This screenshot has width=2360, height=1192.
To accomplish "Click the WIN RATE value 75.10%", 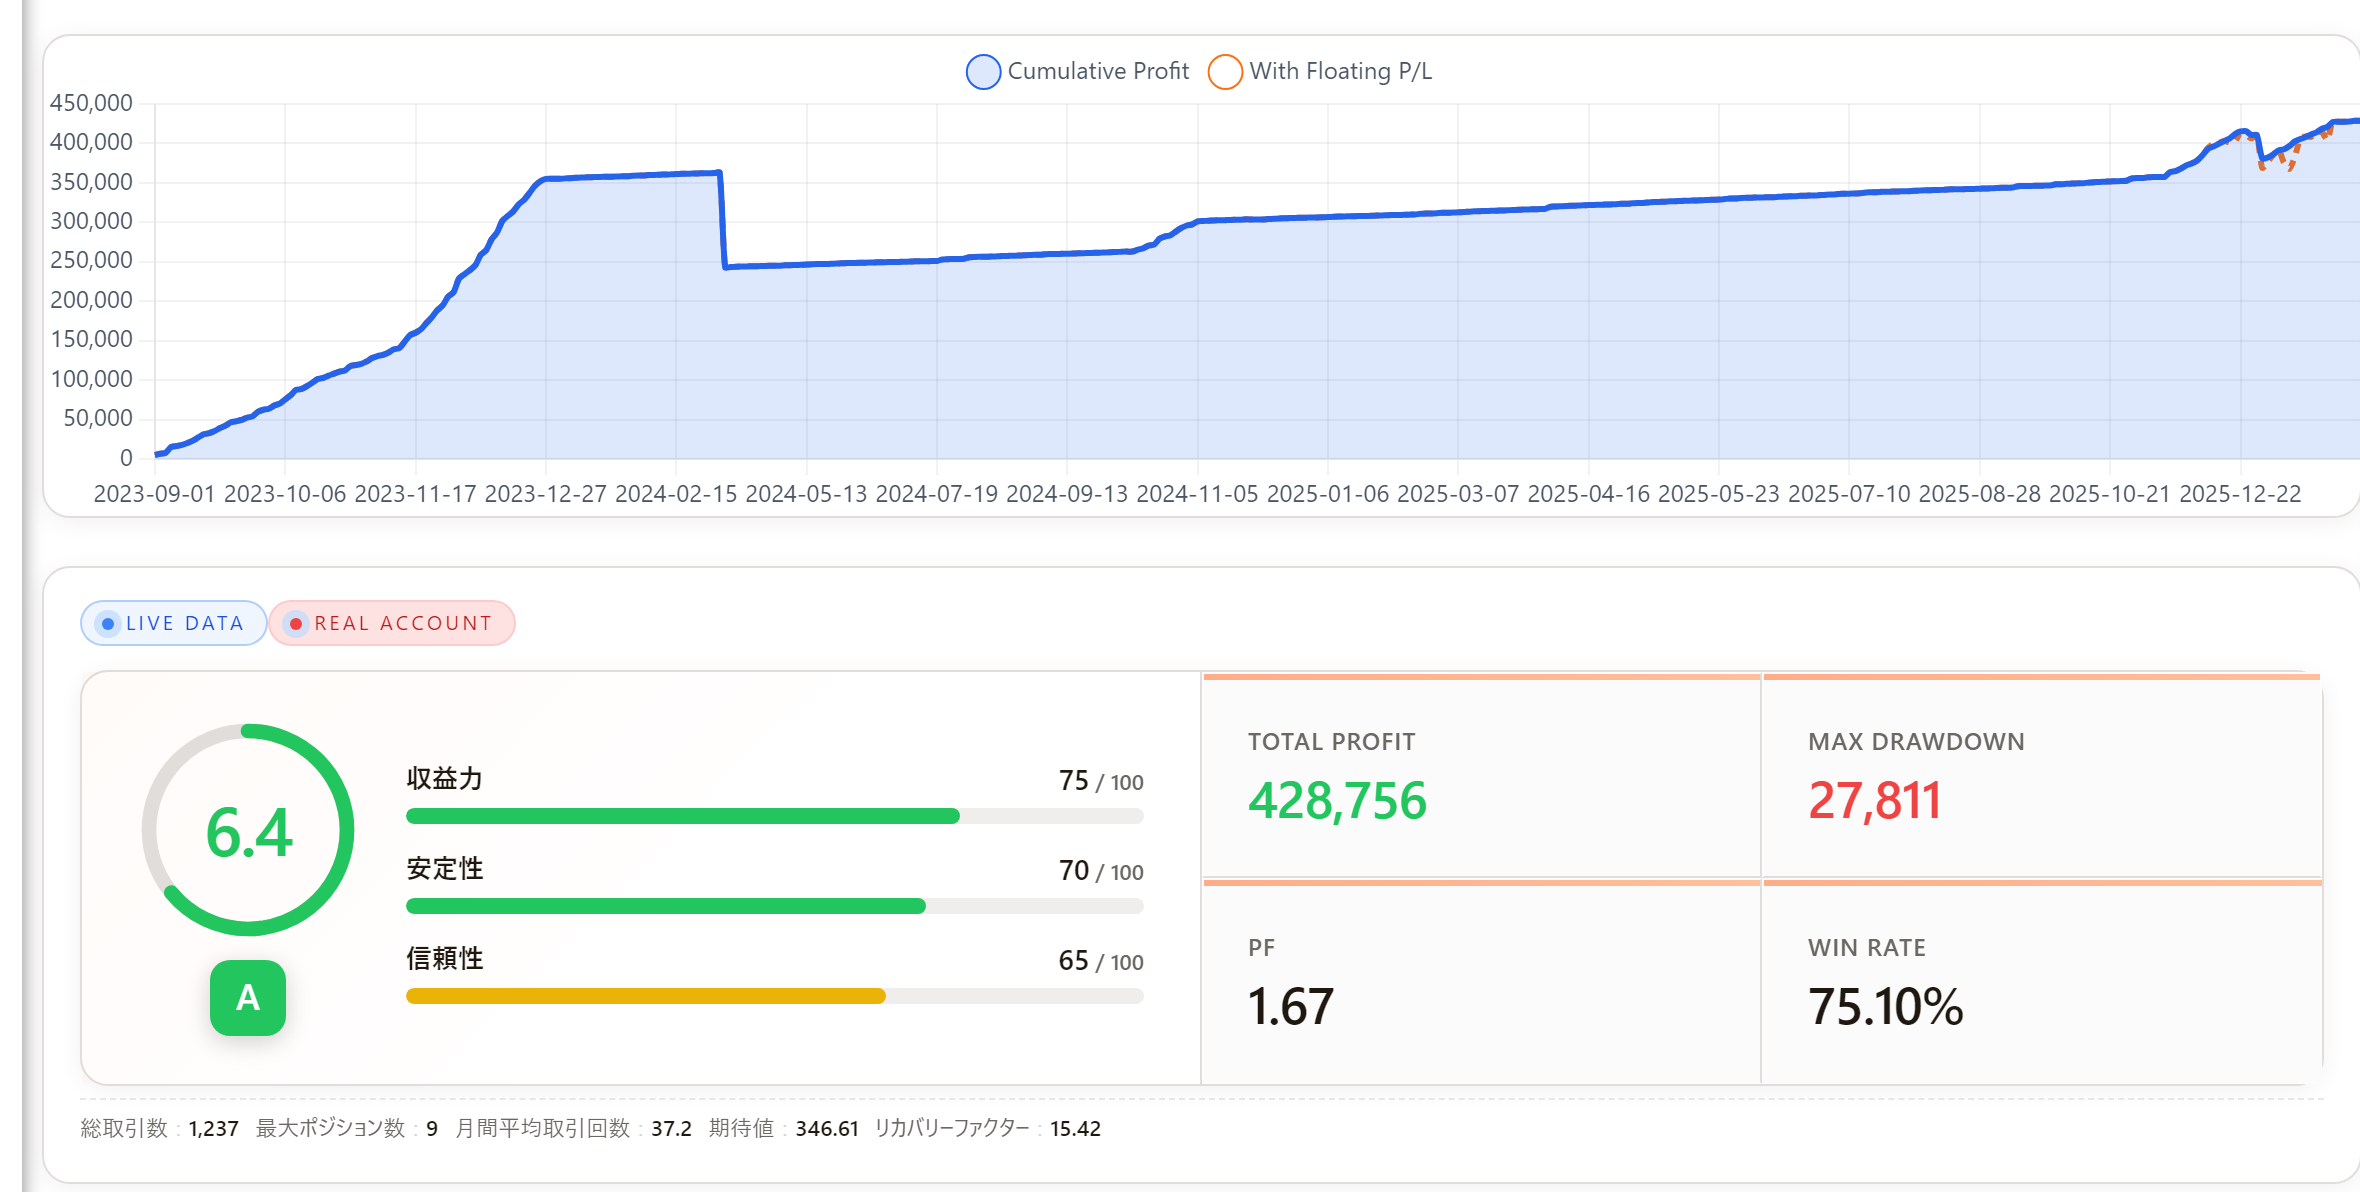I will coord(1886,1006).
